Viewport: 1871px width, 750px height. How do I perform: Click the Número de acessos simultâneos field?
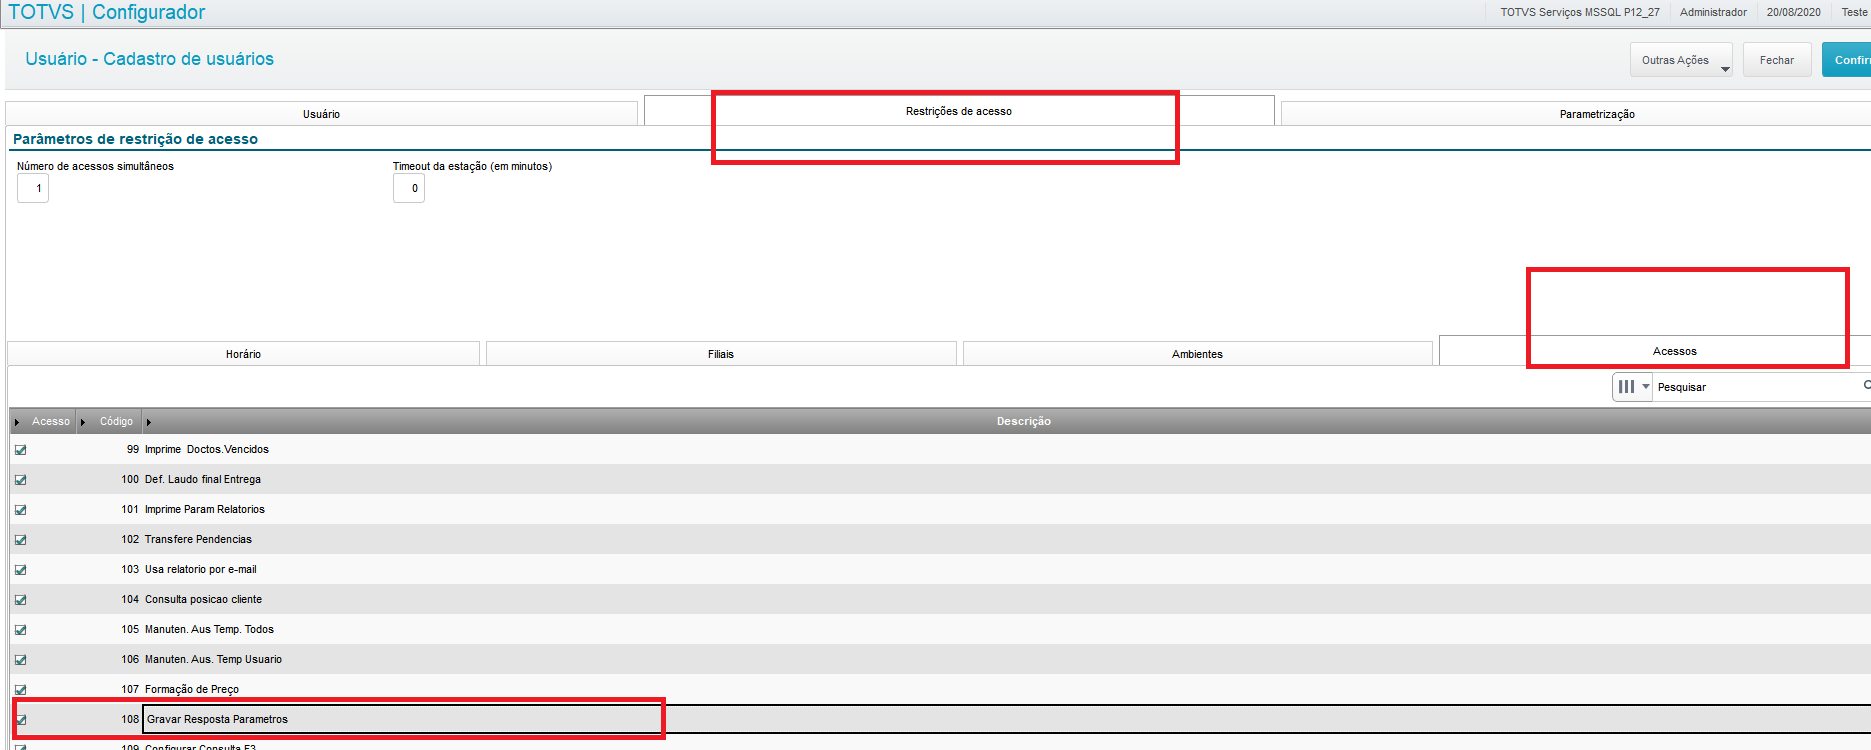pyautogui.click(x=33, y=188)
